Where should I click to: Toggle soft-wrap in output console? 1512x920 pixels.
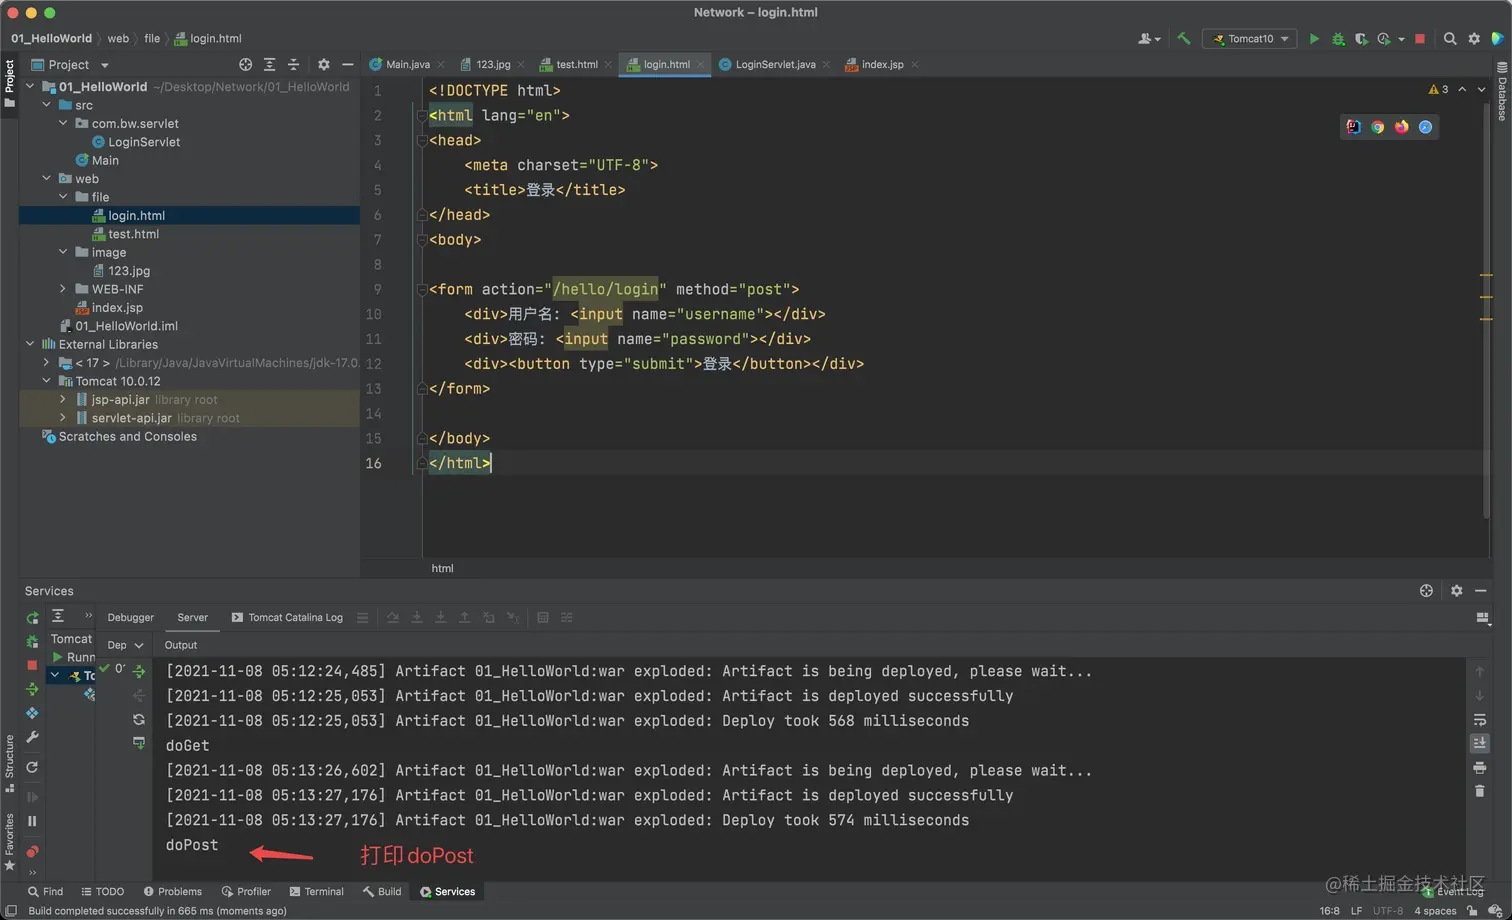point(1480,719)
